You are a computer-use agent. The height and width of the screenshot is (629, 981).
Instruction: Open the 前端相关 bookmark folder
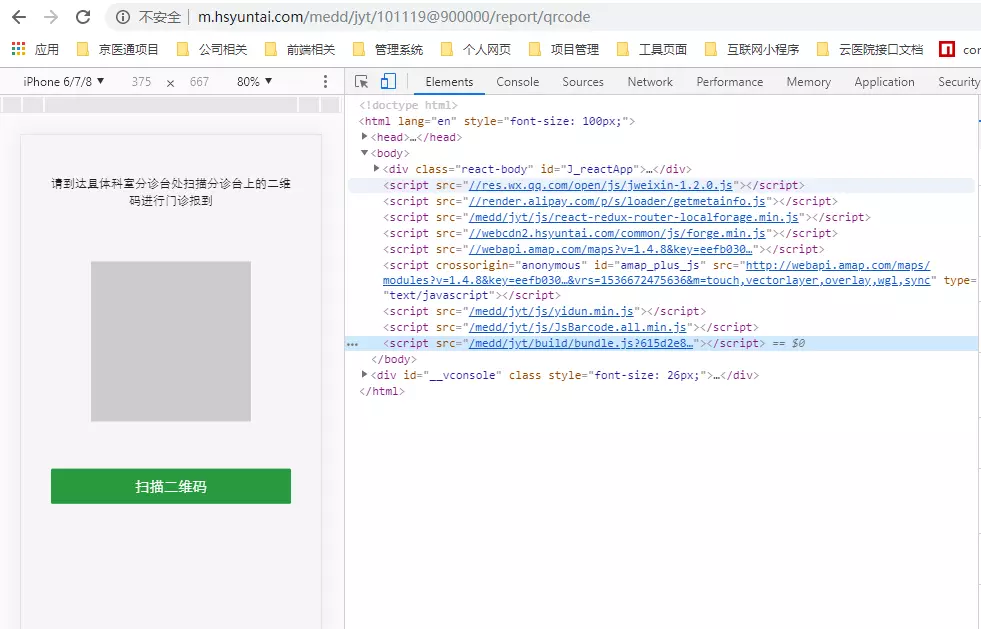click(300, 49)
